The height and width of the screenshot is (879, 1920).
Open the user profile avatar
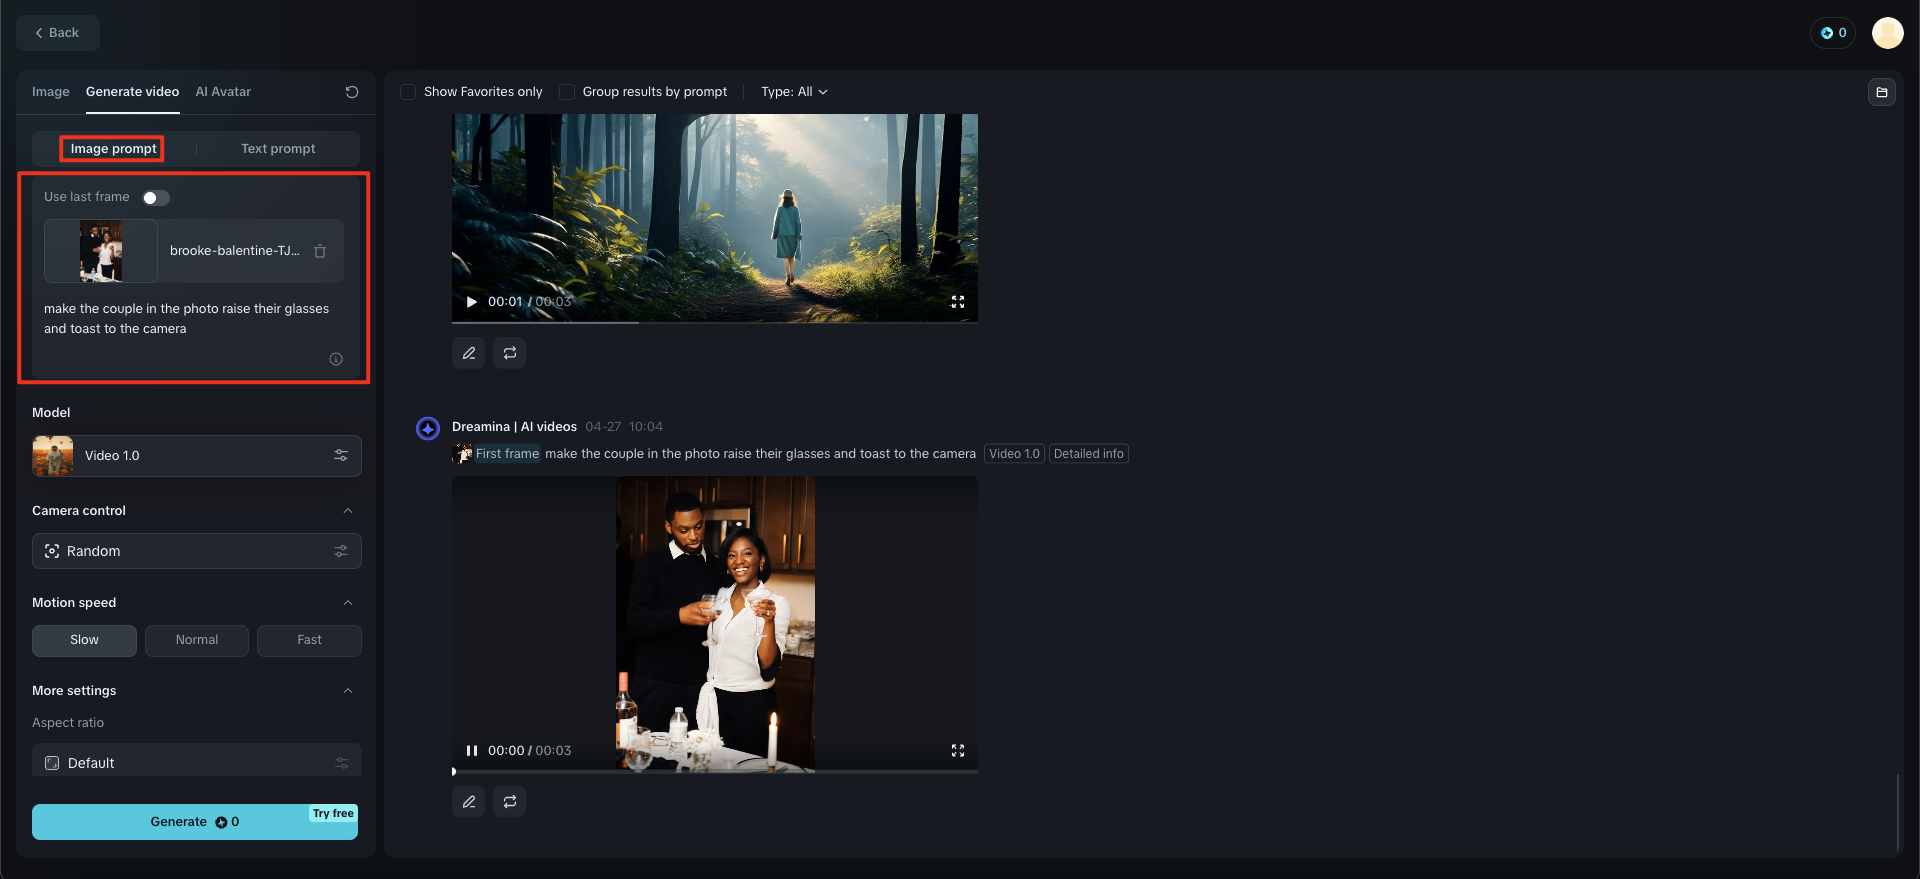[1887, 33]
